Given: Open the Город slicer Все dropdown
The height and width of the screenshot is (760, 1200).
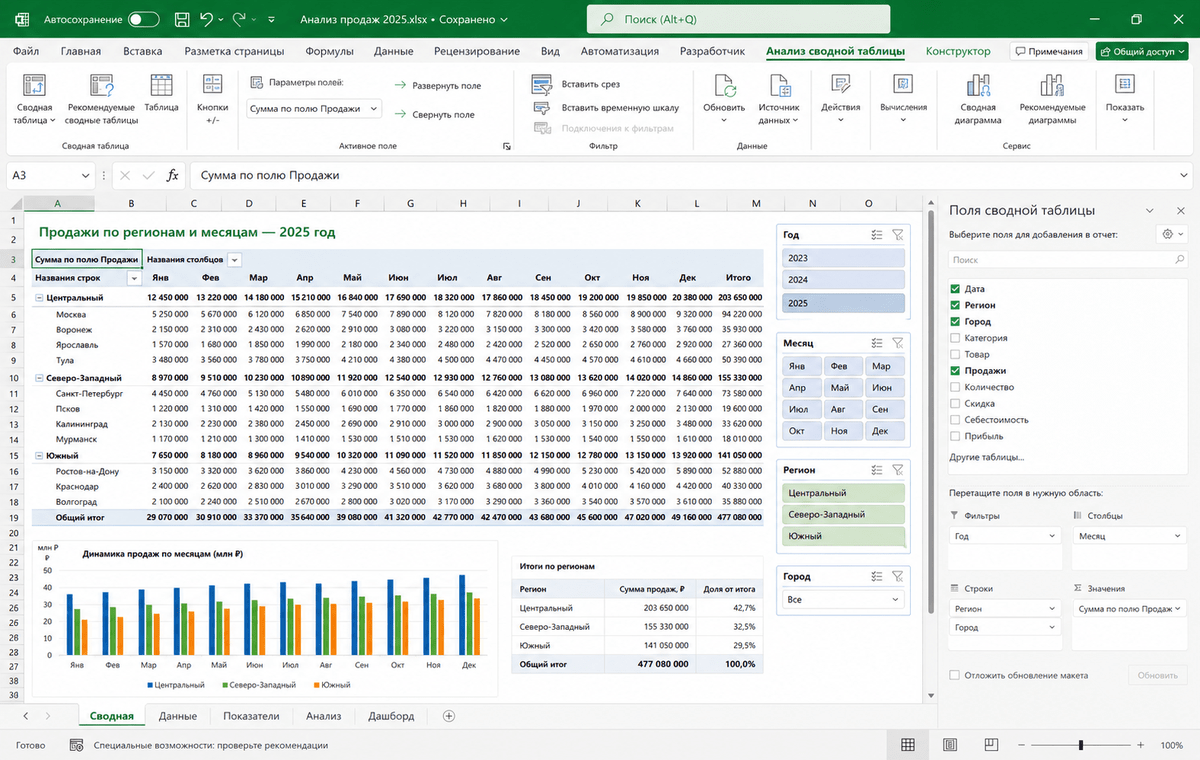Looking at the screenshot, I should 843,600.
